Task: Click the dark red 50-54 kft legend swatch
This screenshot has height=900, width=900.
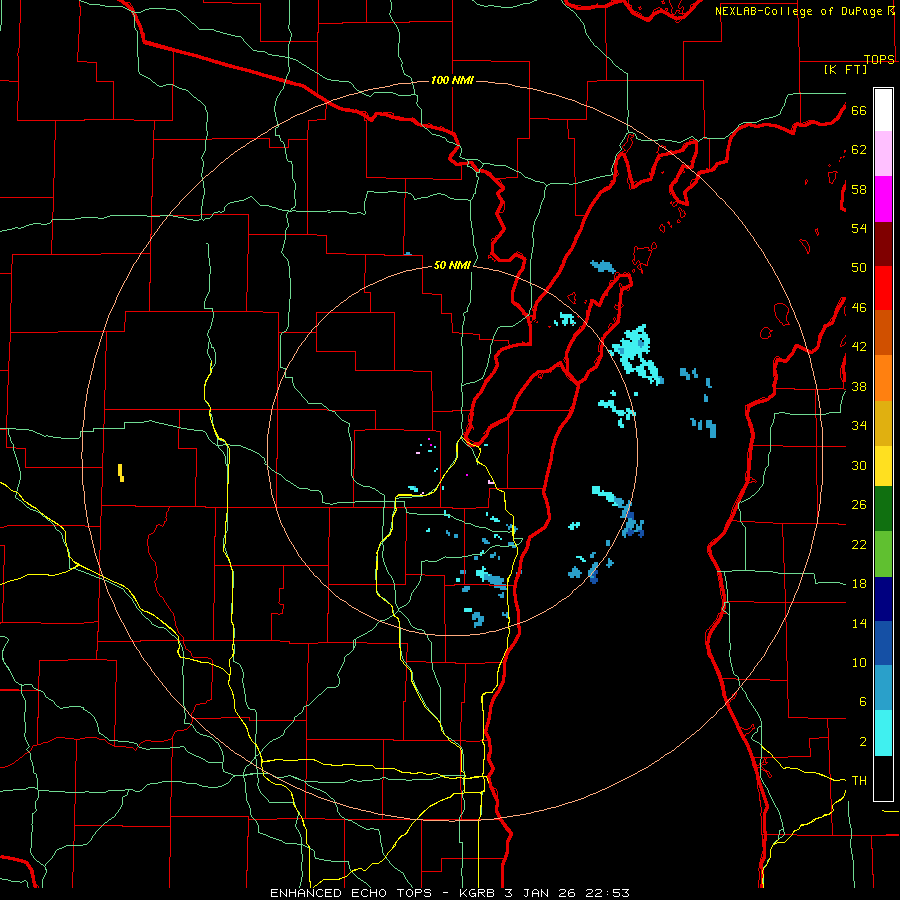Action: (x=883, y=245)
